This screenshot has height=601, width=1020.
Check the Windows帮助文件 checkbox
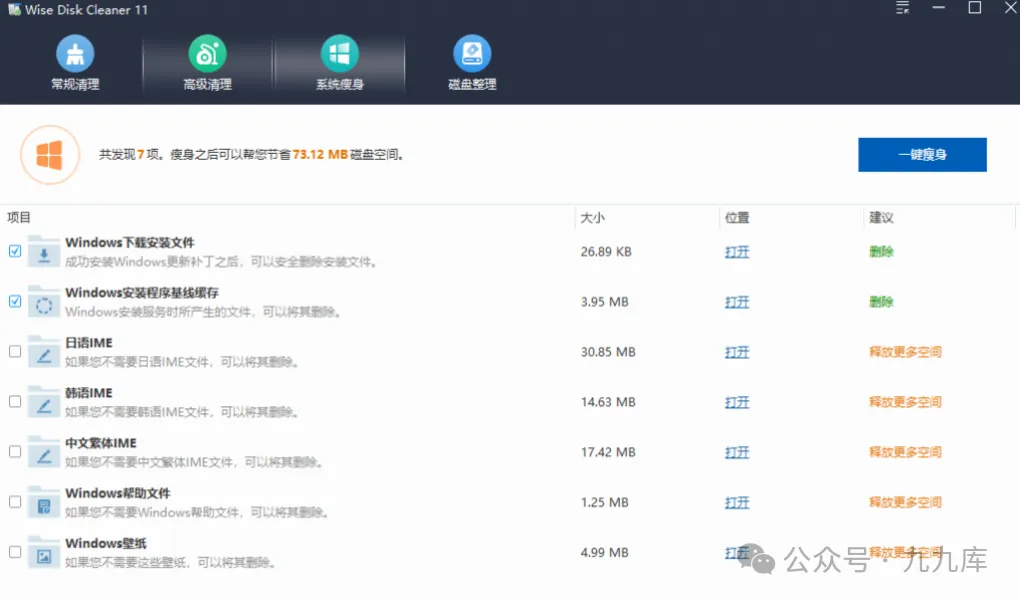15,501
